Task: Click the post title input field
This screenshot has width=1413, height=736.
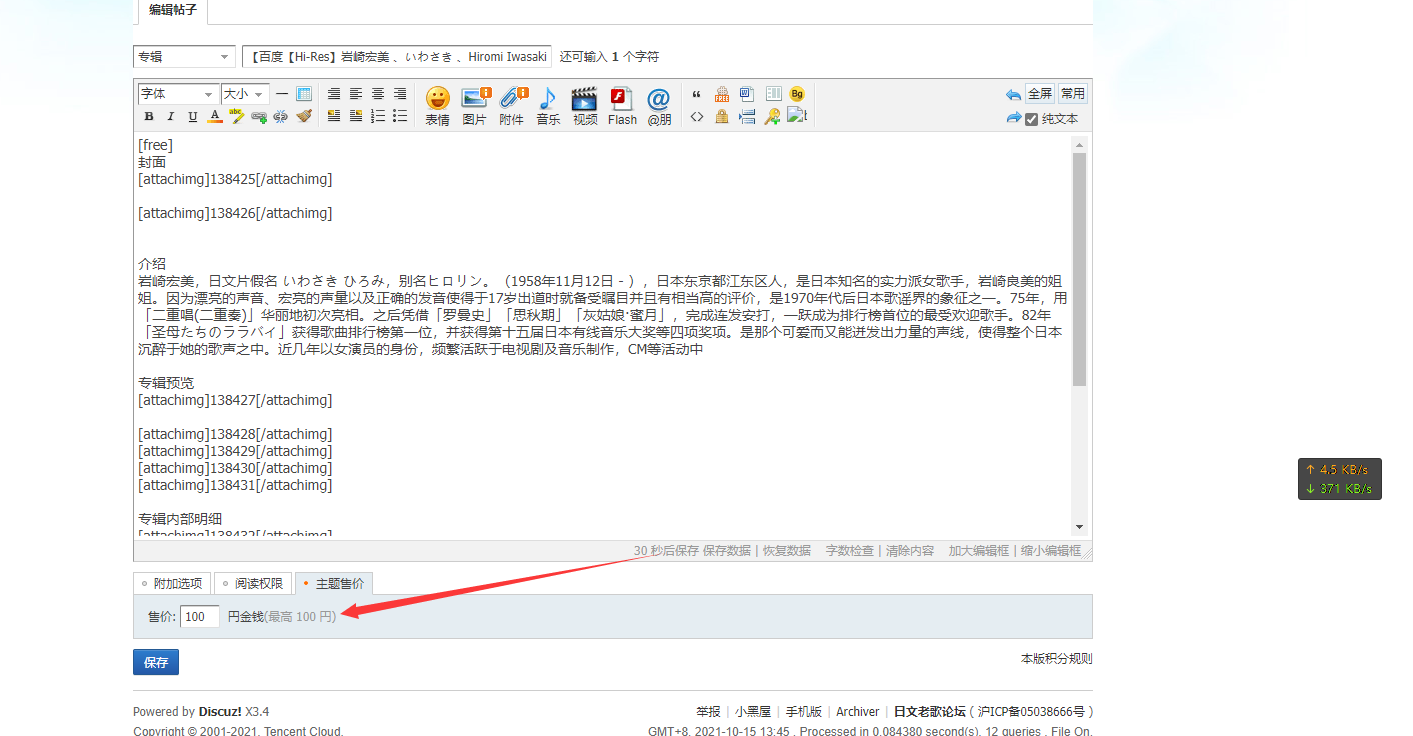Action: tap(397, 57)
